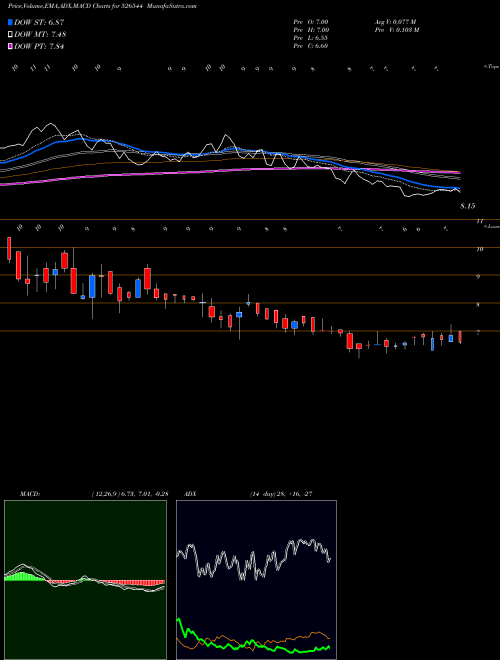Click the 'Pre C: 6.60' value

point(311,46)
